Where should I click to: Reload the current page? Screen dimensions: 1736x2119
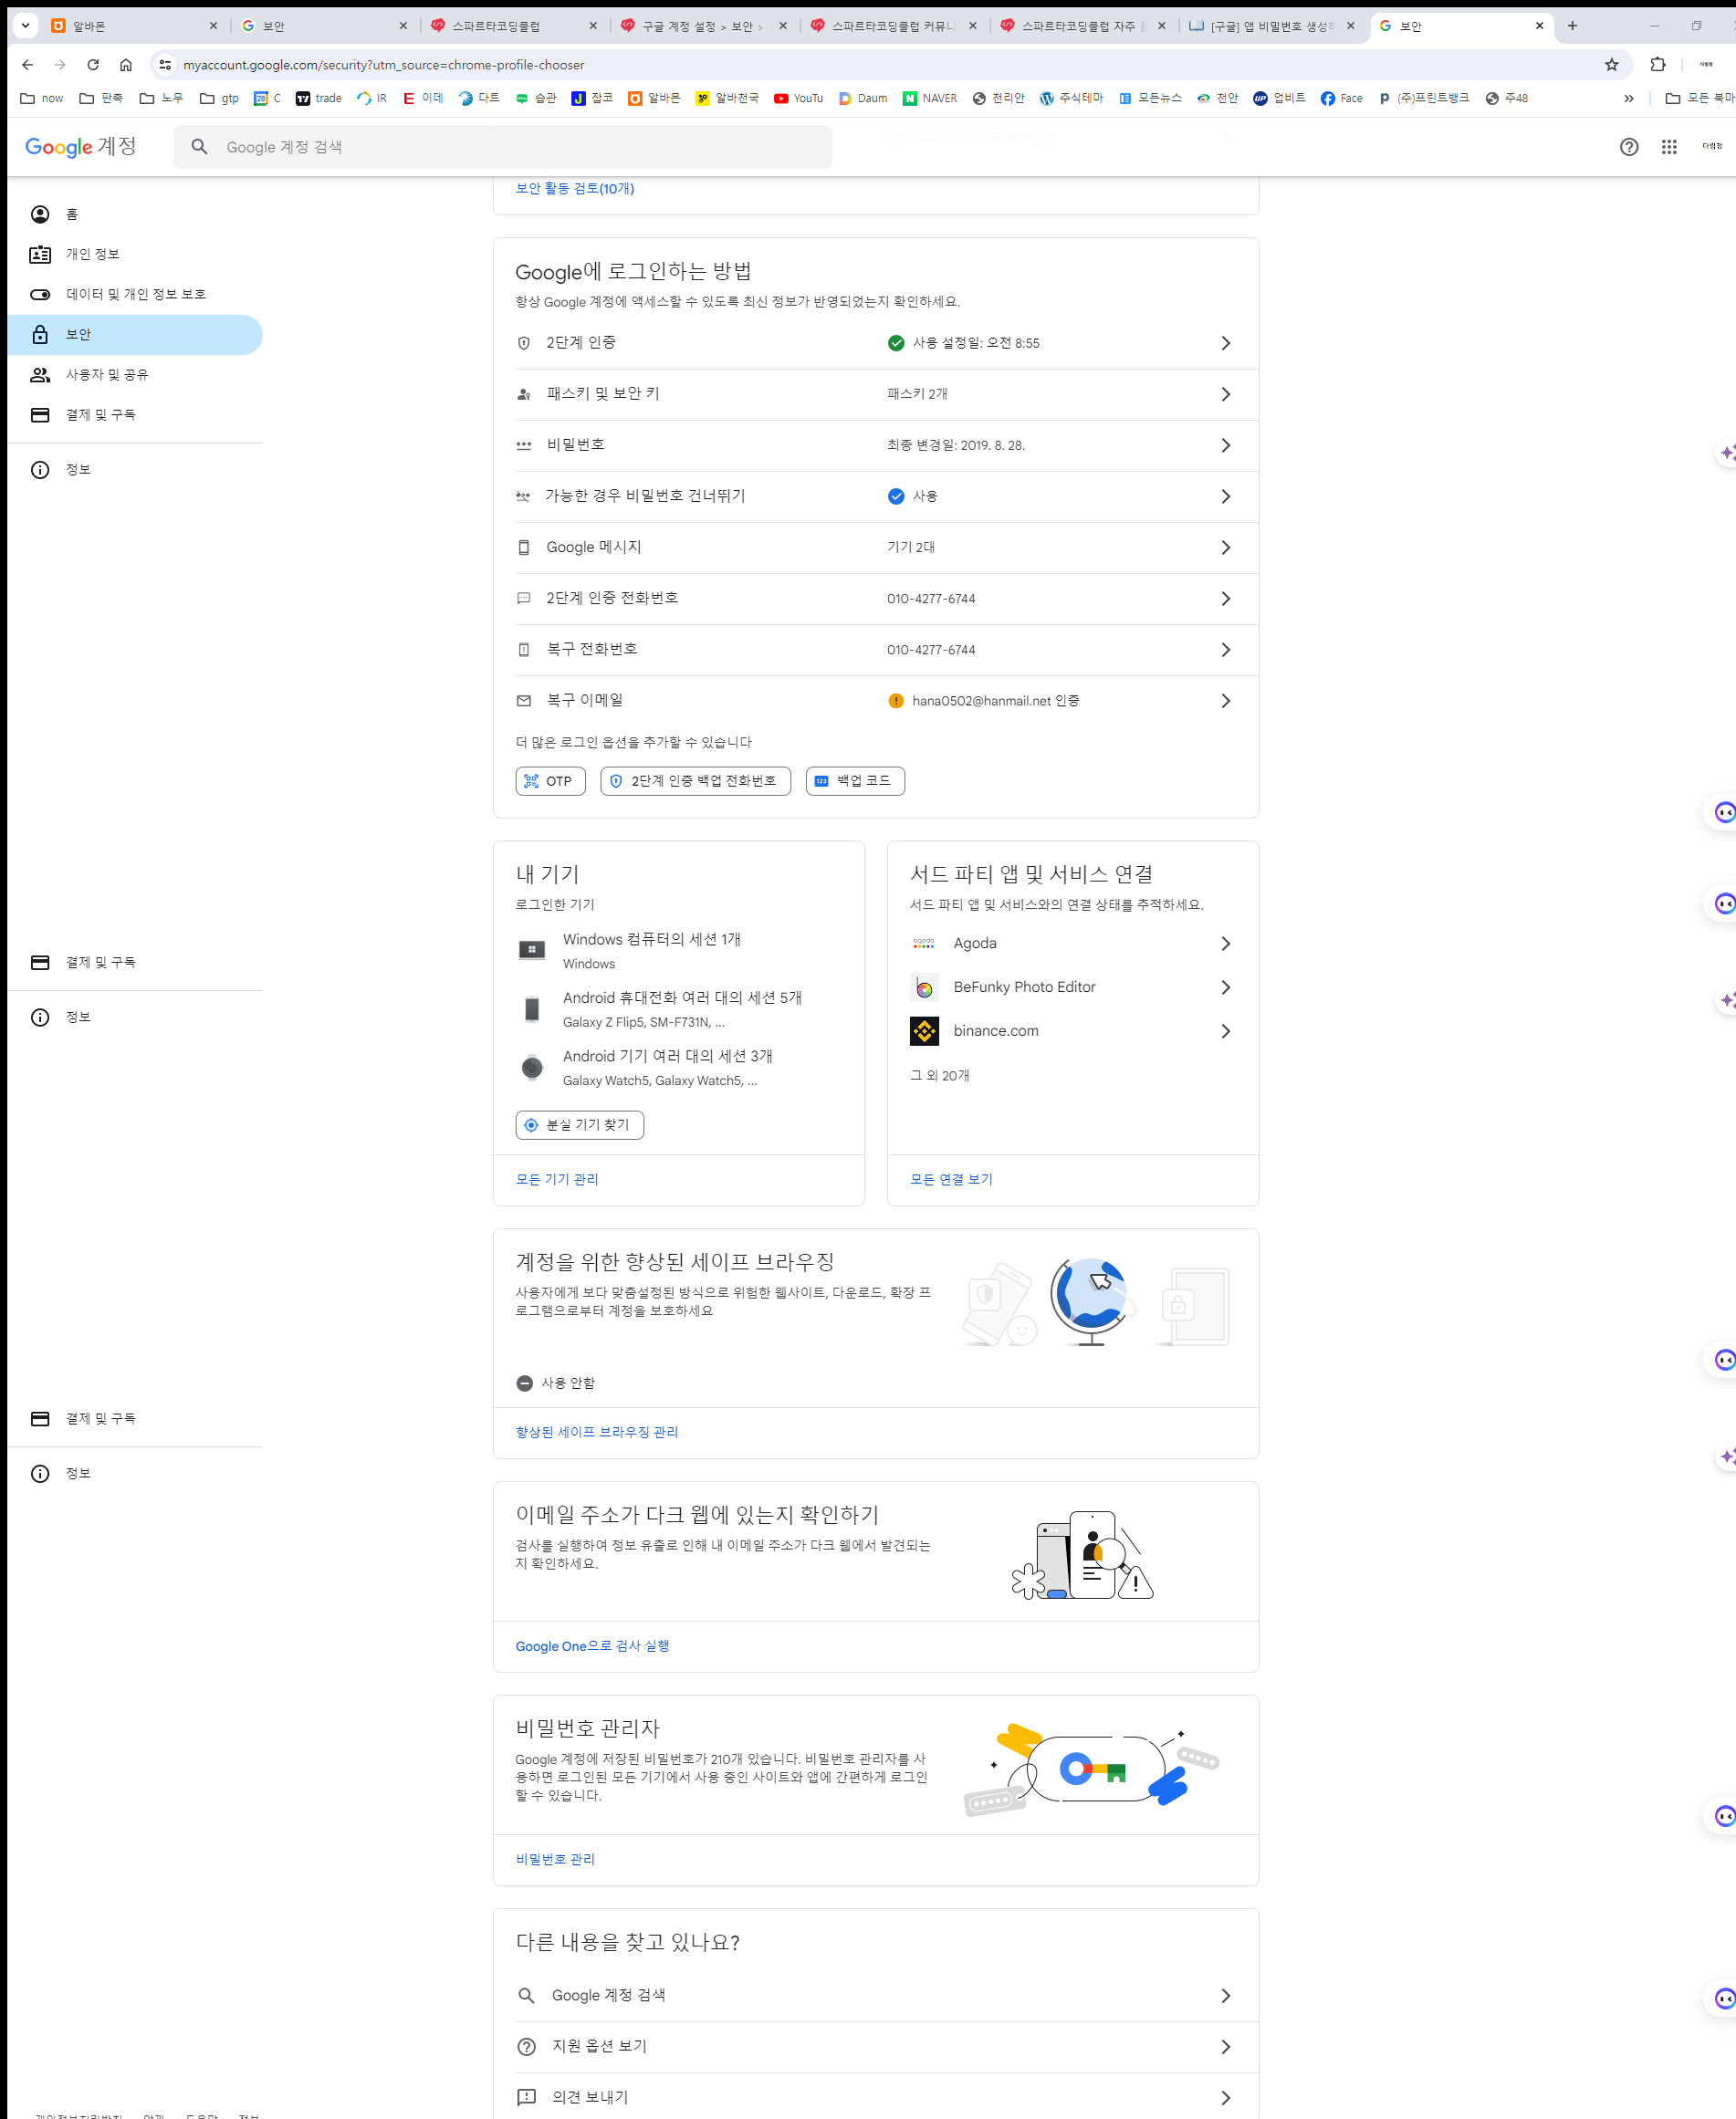93,65
